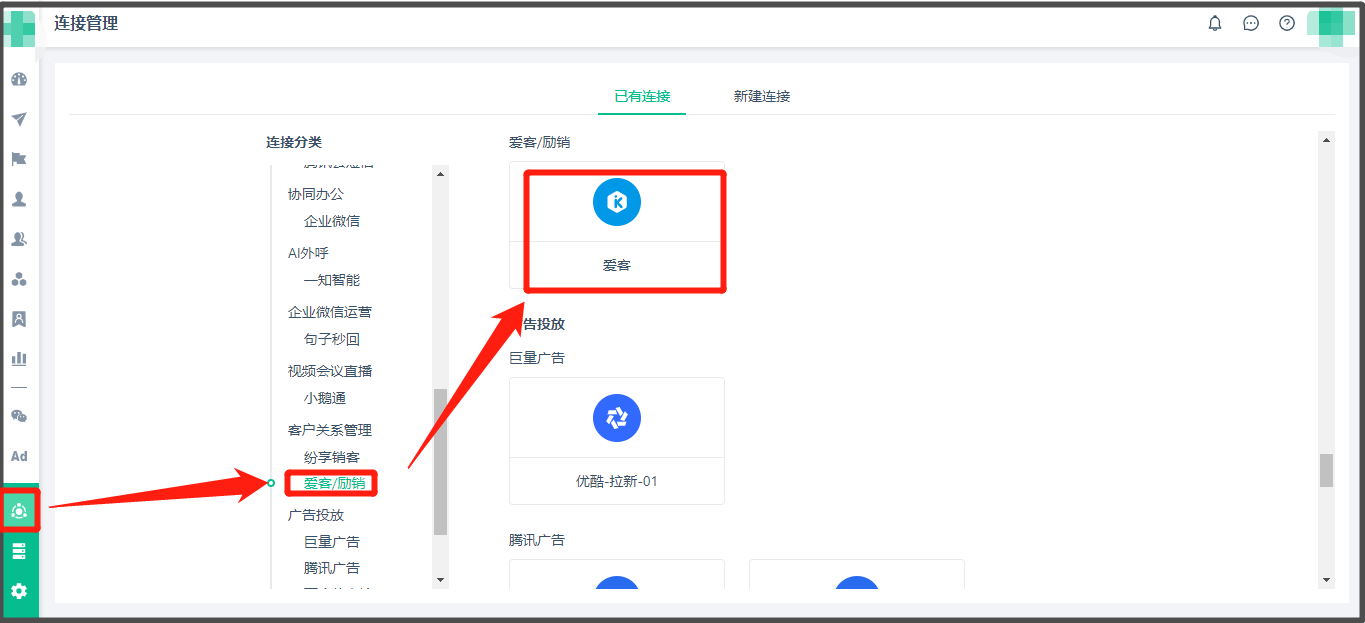Viewport: 1365px width, 623px height.
Task: Open the 爱客 connection card label
Action: point(617,266)
